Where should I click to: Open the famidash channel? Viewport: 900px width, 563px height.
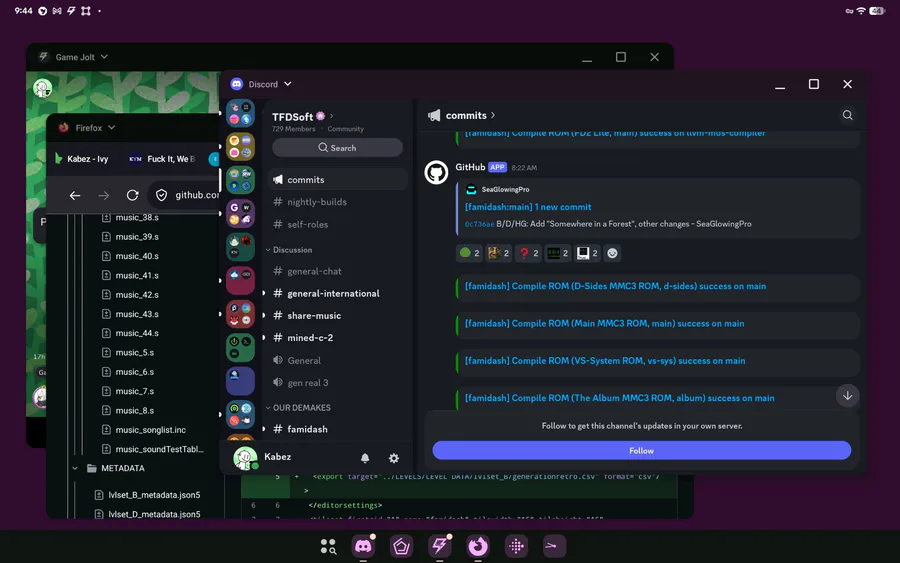[x=338, y=429]
